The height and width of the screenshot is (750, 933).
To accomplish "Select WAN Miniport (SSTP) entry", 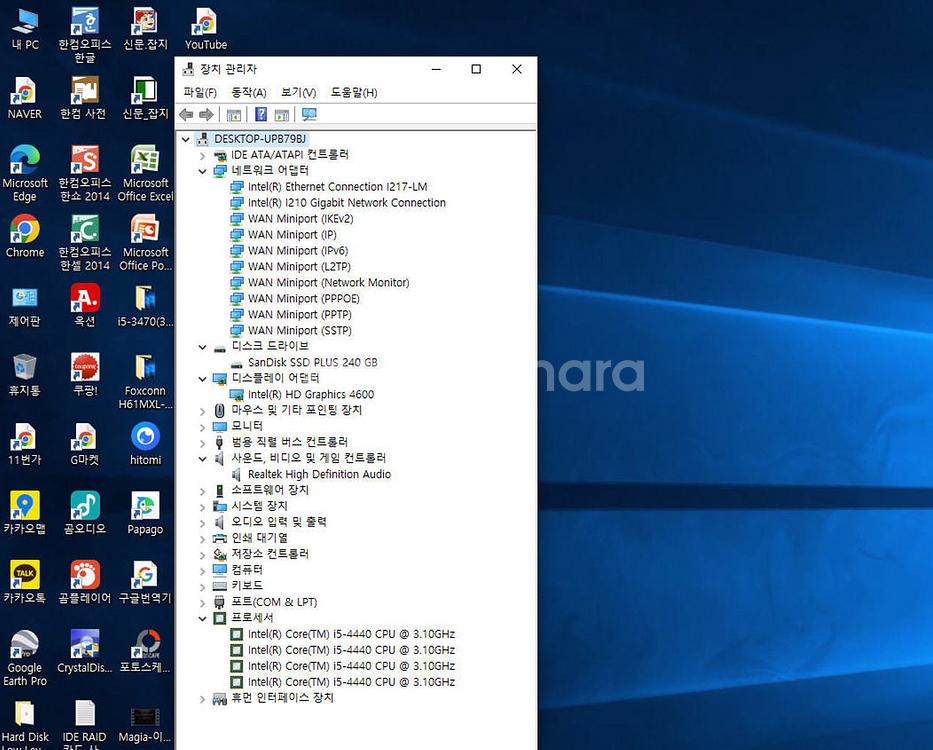I will pyautogui.click(x=299, y=330).
